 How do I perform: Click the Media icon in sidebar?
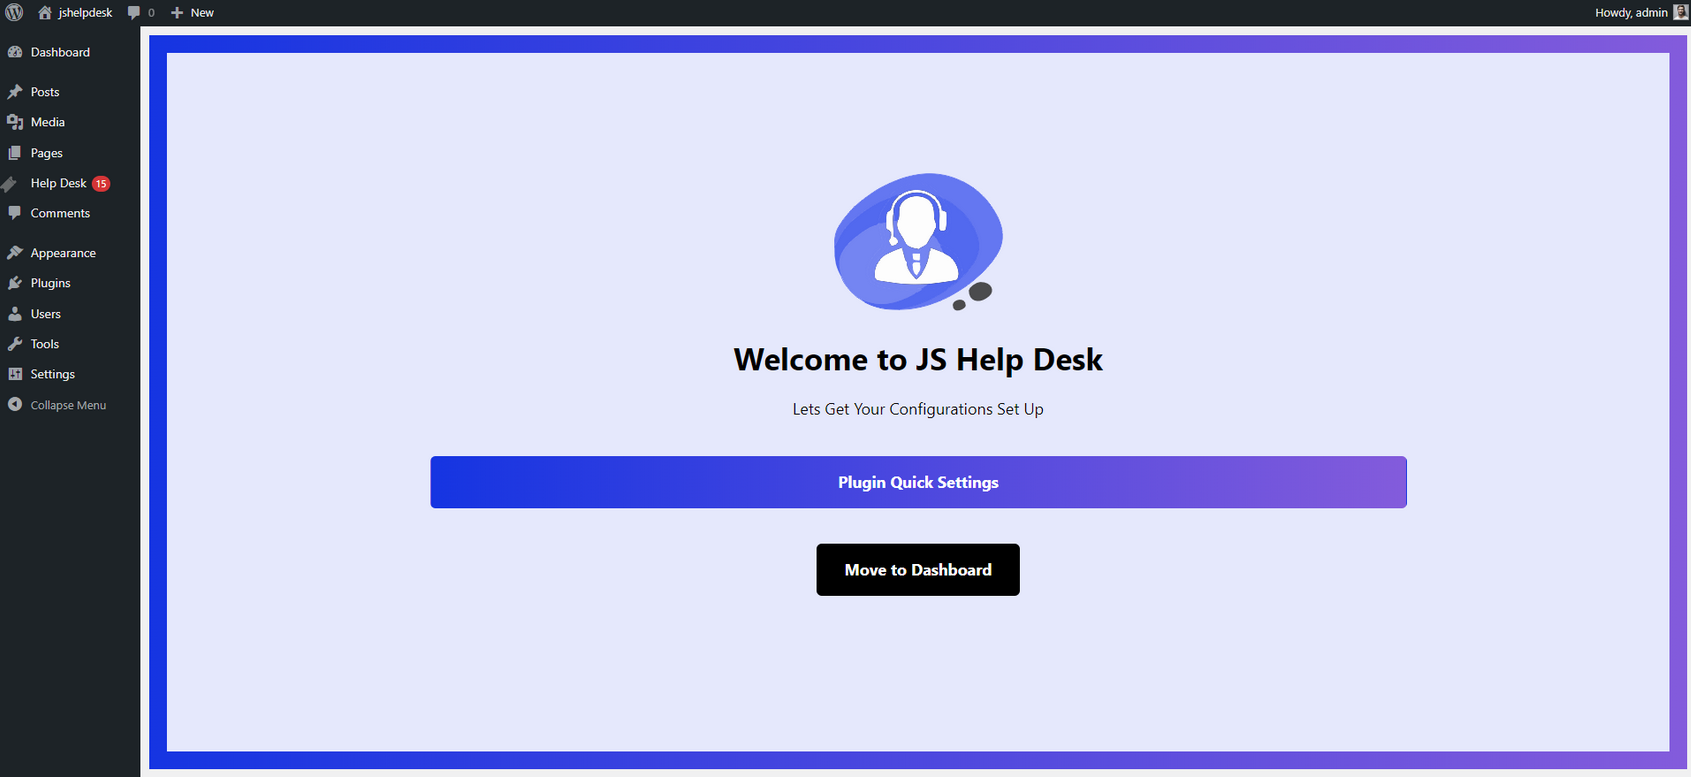pyautogui.click(x=15, y=122)
